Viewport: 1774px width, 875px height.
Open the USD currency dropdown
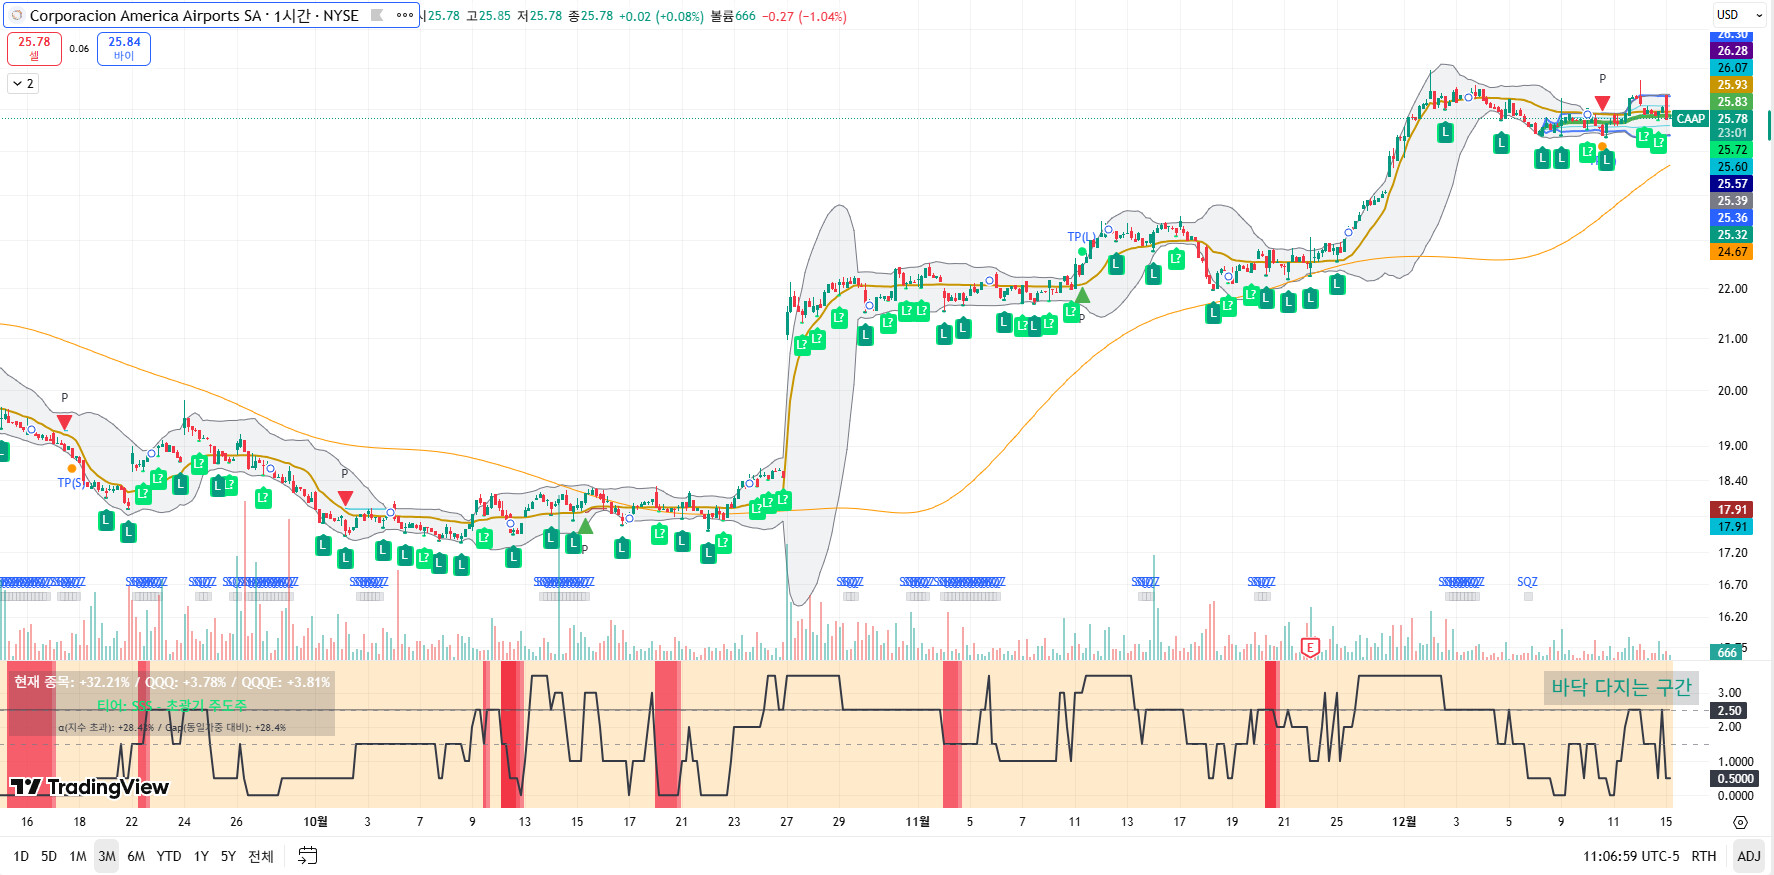(x=1738, y=15)
